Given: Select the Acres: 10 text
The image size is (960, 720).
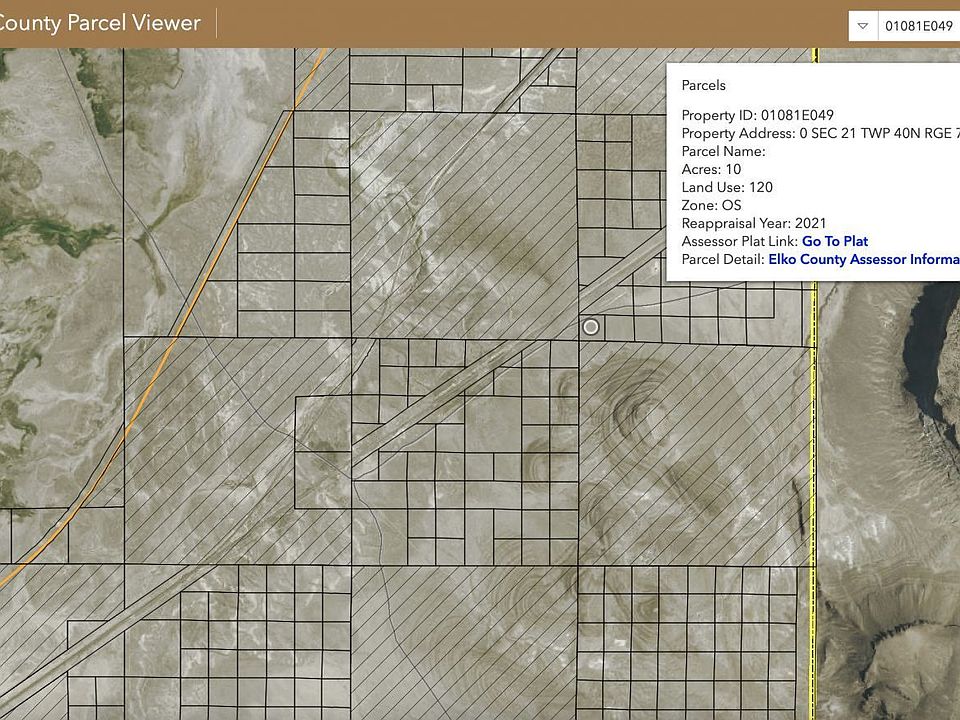Looking at the screenshot, I should tap(711, 169).
